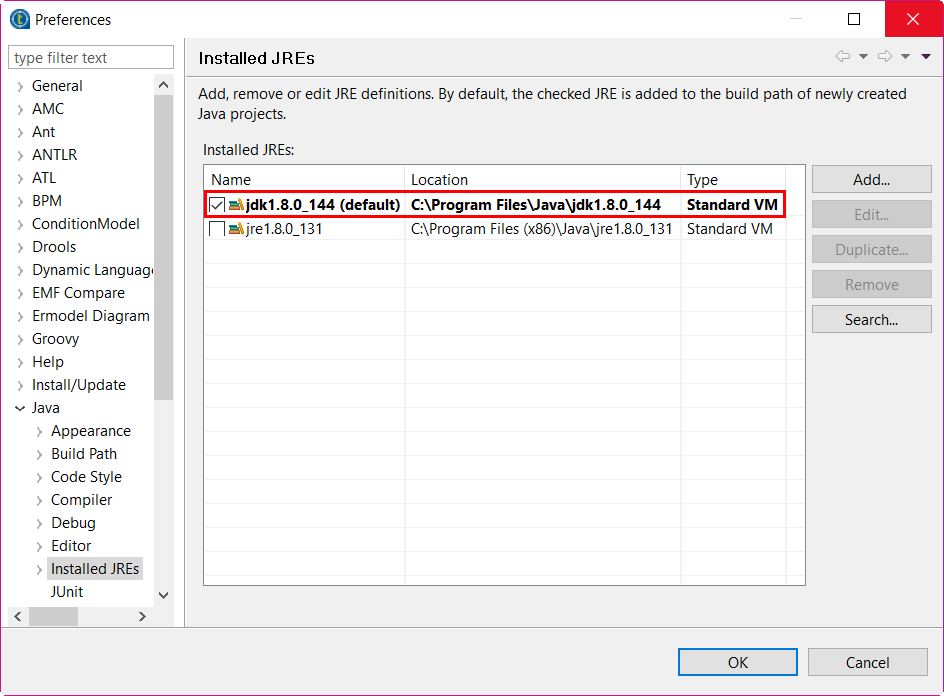Click the tree horizontal scroll left arrow
The width and height of the screenshot is (944, 696).
tap(17, 616)
